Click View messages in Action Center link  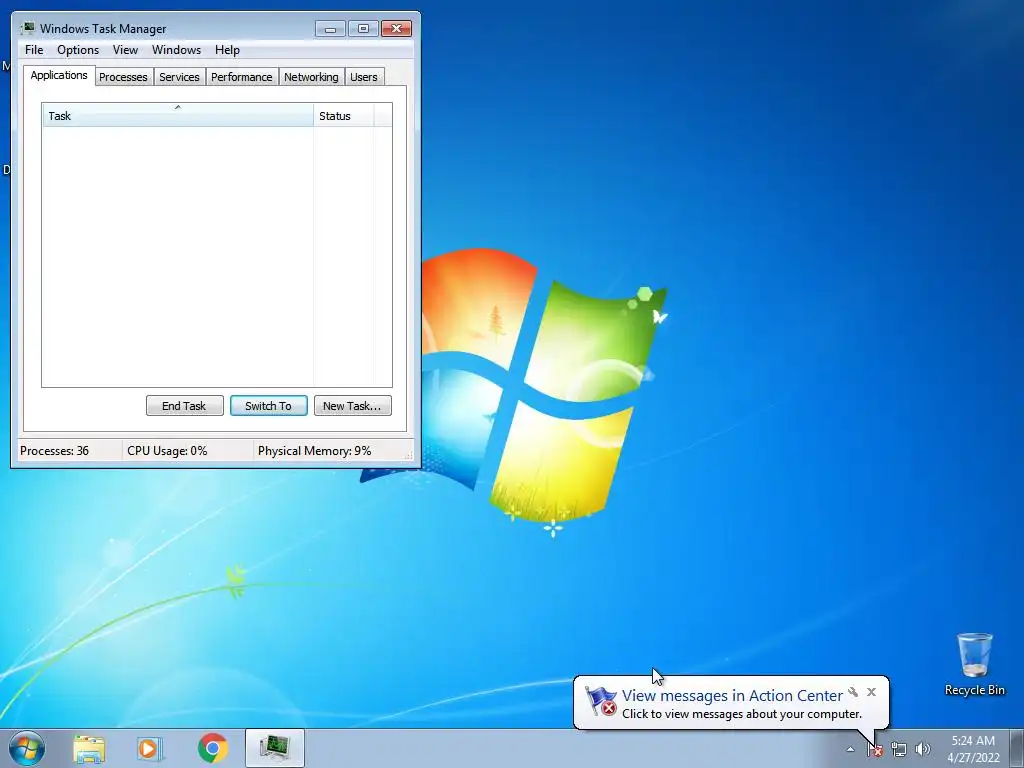(732, 696)
